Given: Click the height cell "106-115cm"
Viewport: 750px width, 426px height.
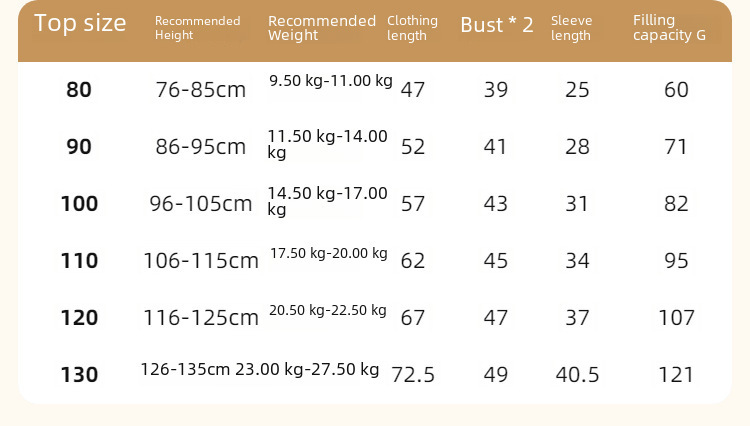Looking at the screenshot, I should click(201, 261).
